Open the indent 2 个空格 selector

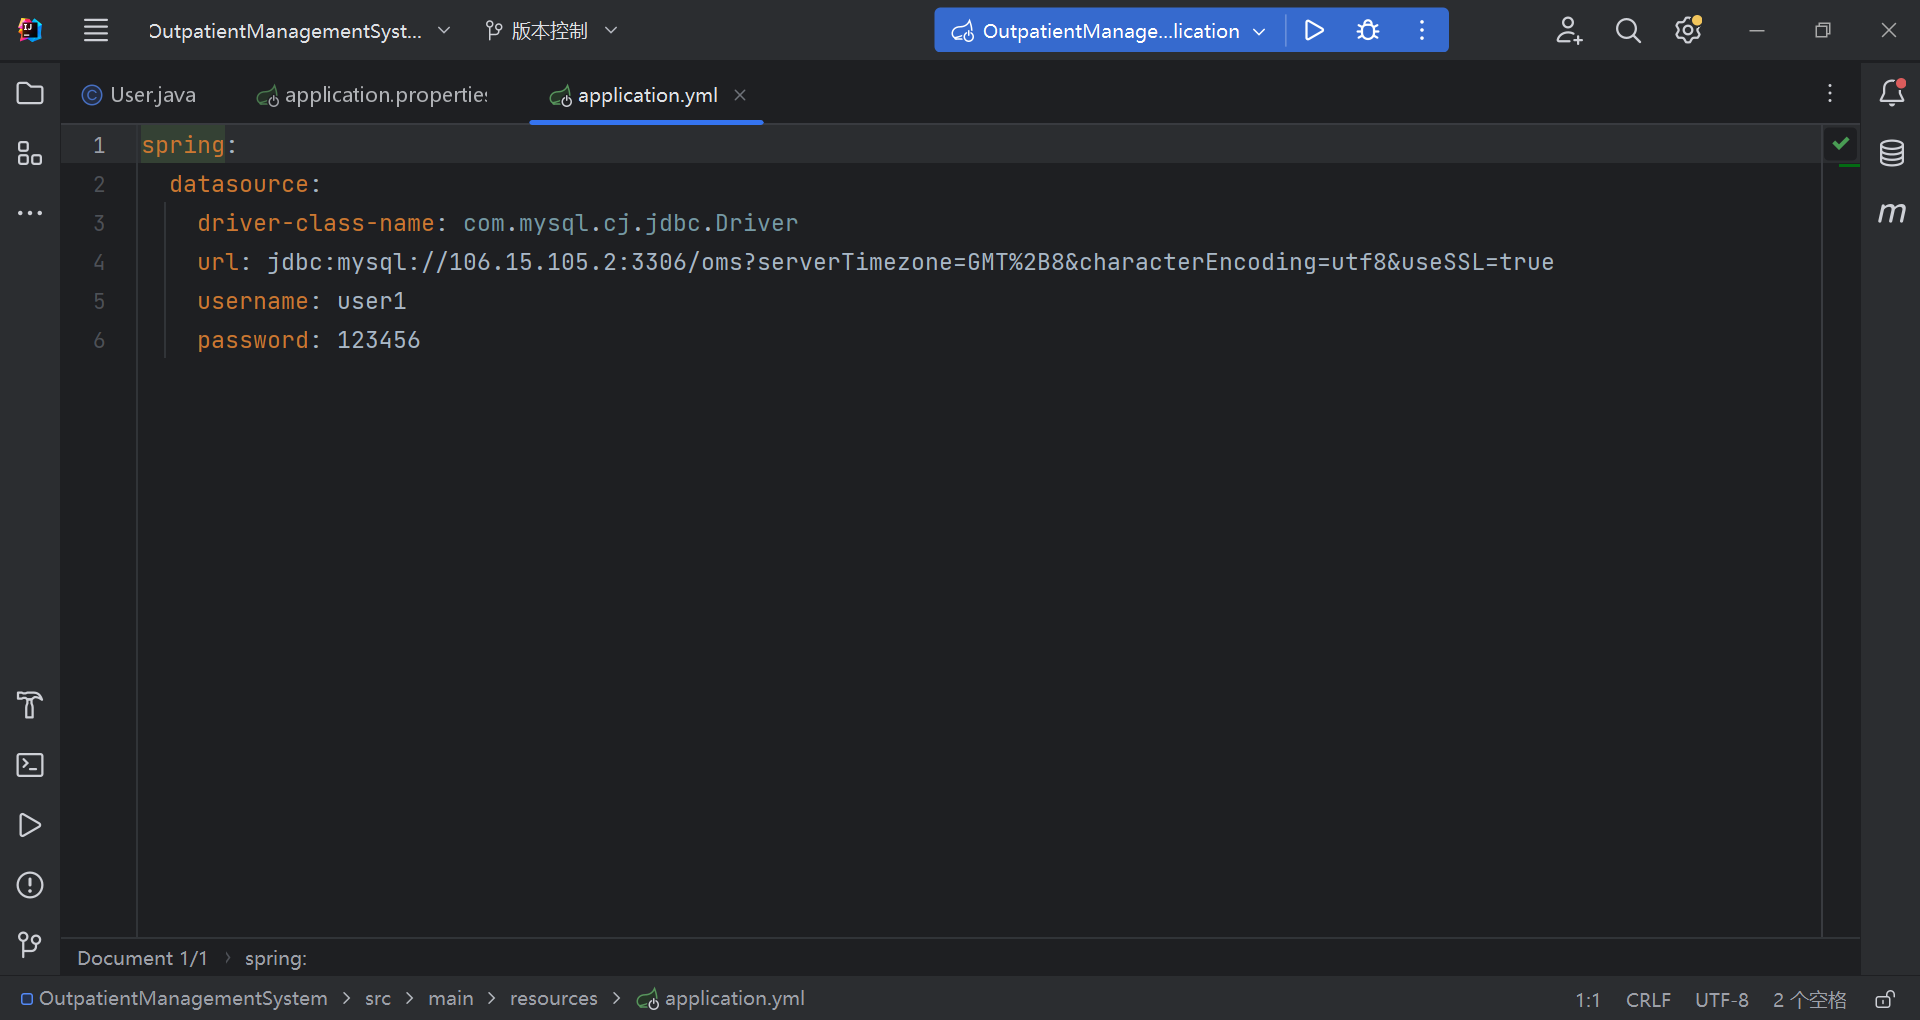tap(1809, 1000)
